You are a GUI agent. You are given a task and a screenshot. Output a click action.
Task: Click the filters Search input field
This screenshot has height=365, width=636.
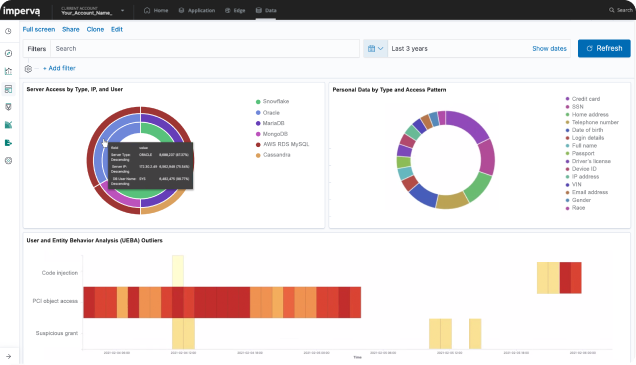coord(205,49)
